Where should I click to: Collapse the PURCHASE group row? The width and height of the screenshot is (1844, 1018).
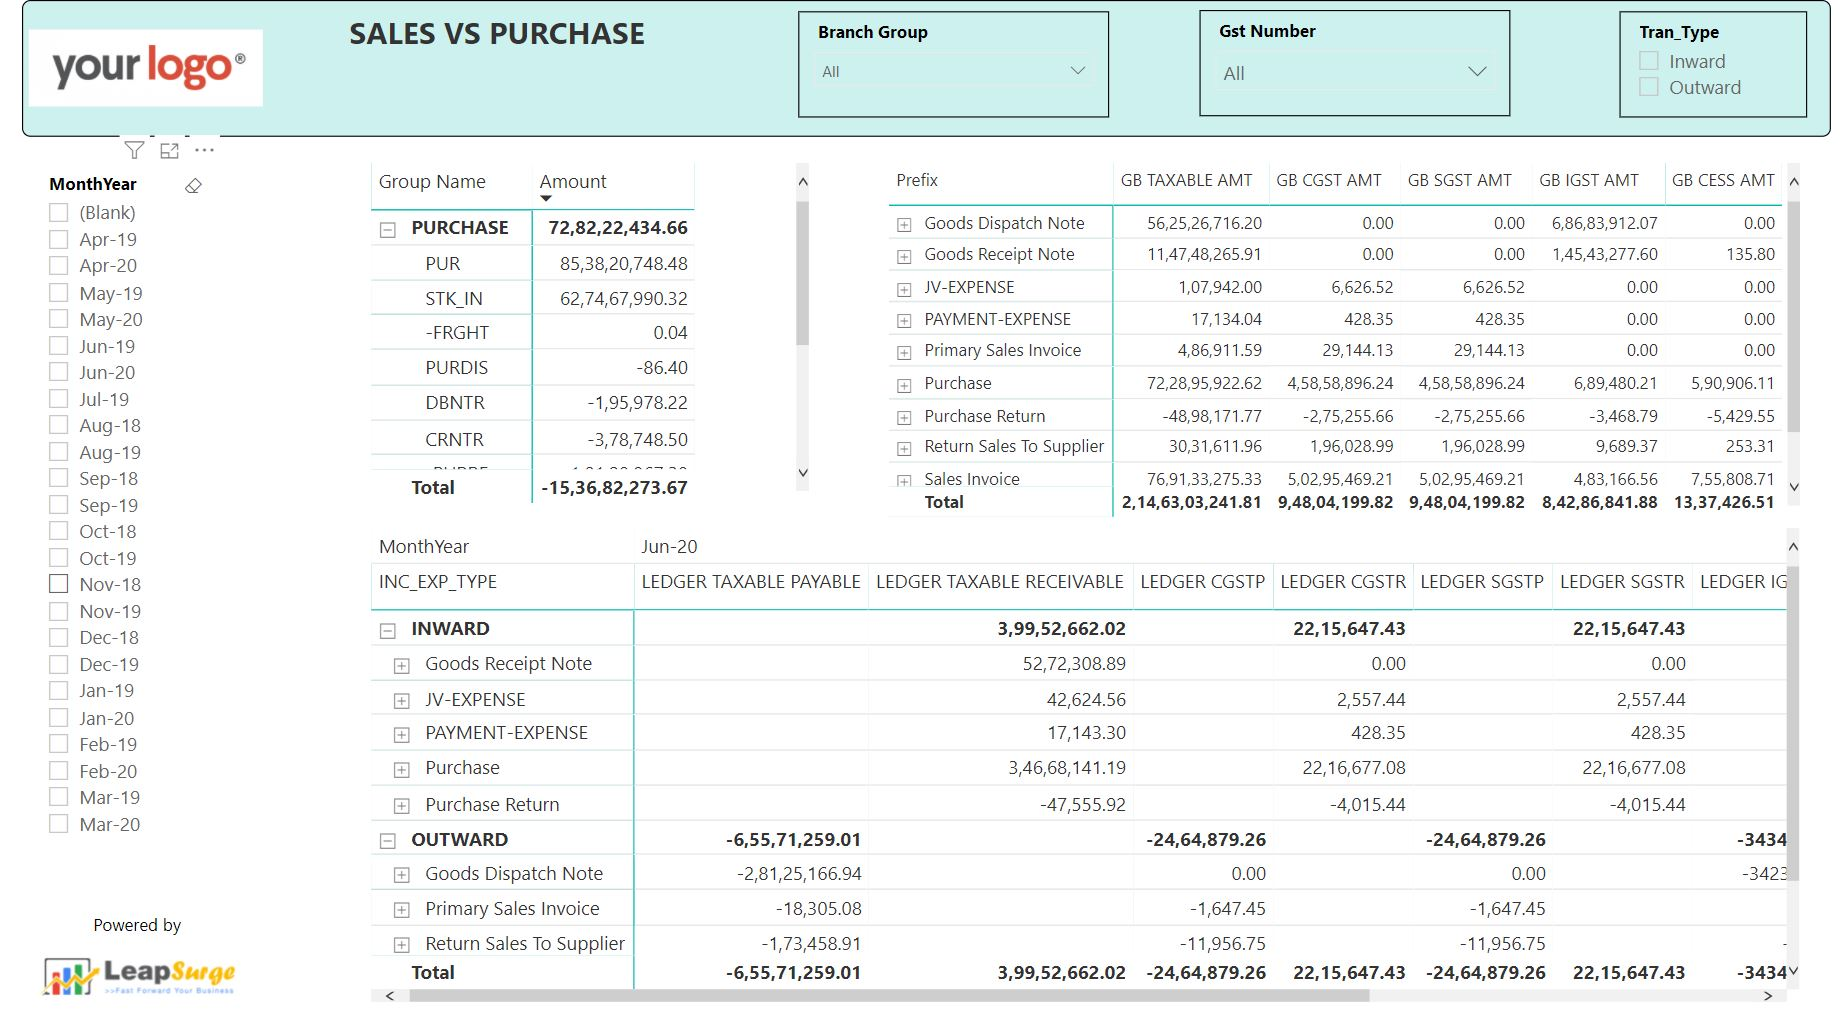pyautogui.click(x=388, y=229)
